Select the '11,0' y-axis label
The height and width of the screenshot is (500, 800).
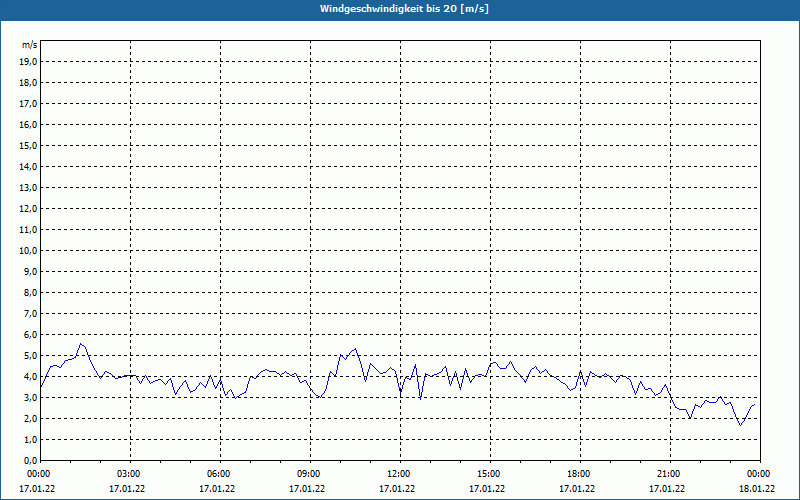point(28,230)
